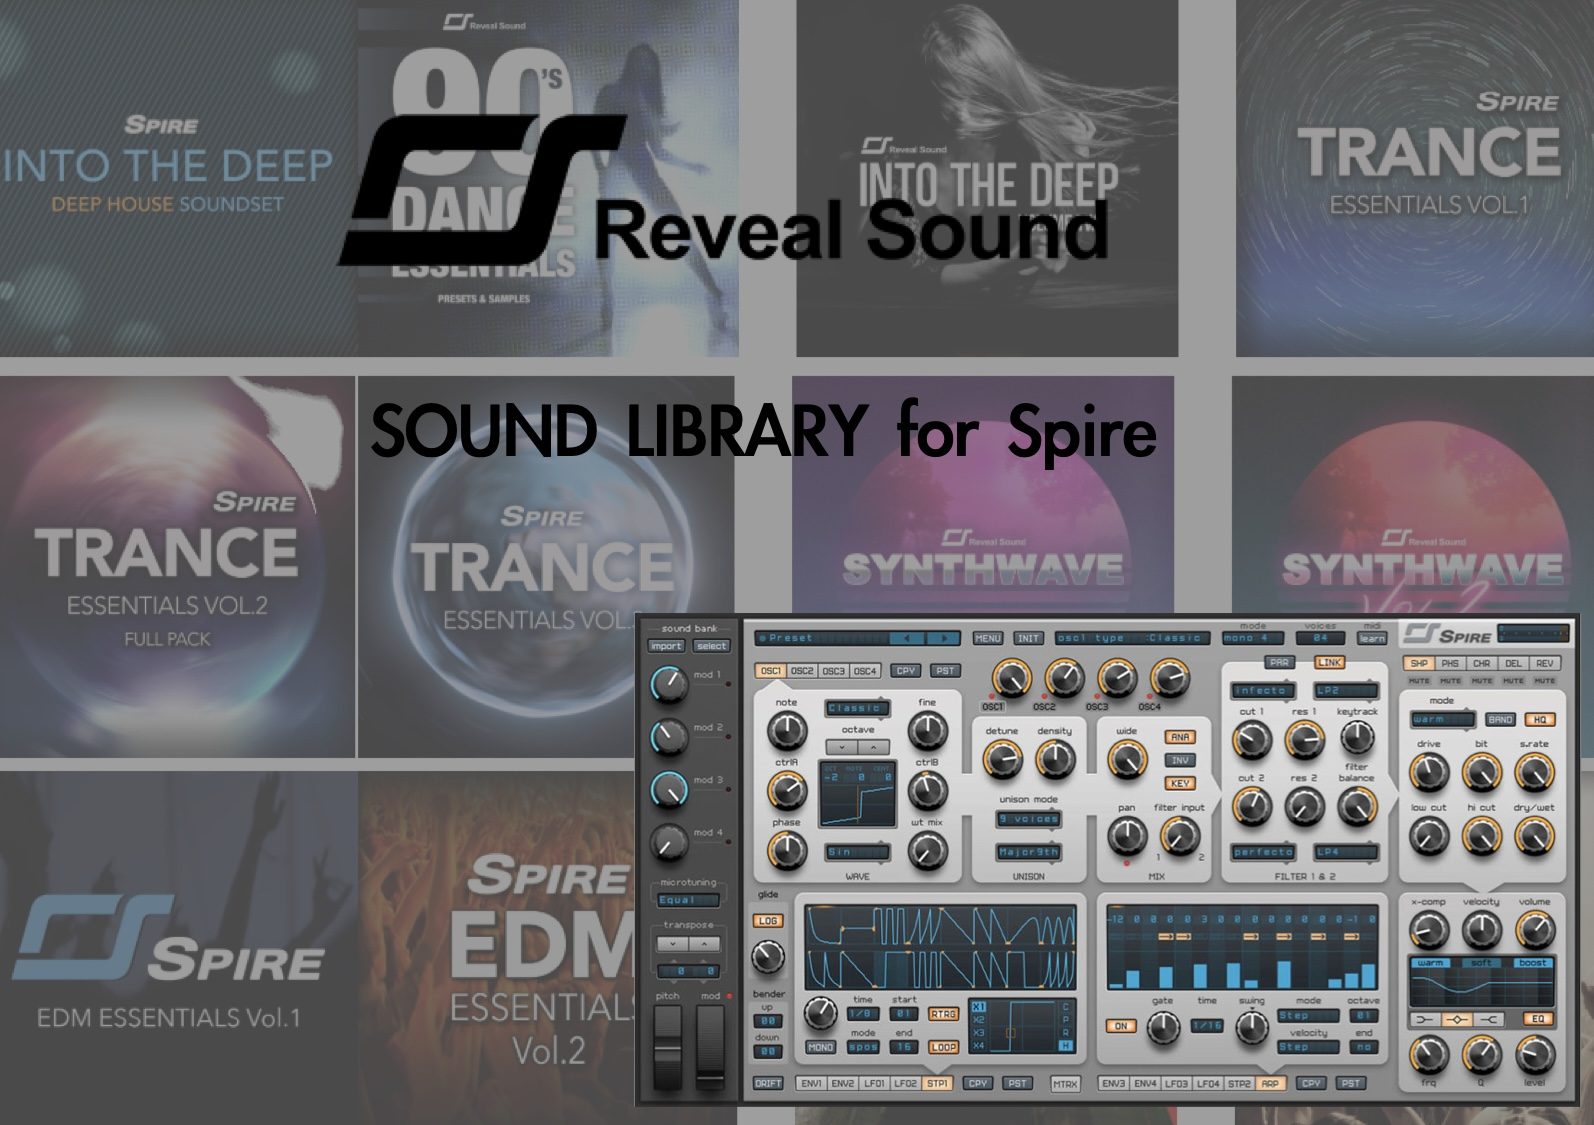The image size is (1594, 1125).
Task: Select X1 zoom in stepper editor
Action: tap(979, 1007)
